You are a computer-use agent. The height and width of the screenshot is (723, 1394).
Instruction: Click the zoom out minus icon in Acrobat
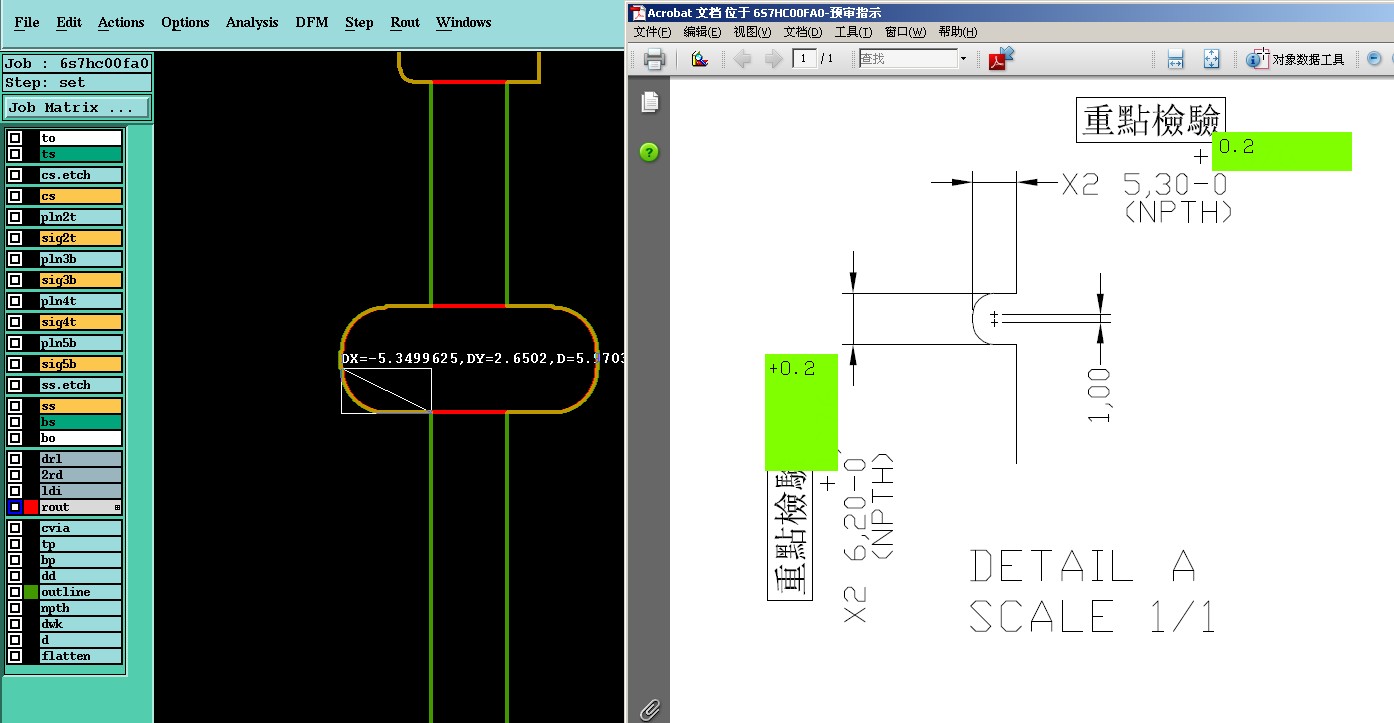click(1374, 59)
